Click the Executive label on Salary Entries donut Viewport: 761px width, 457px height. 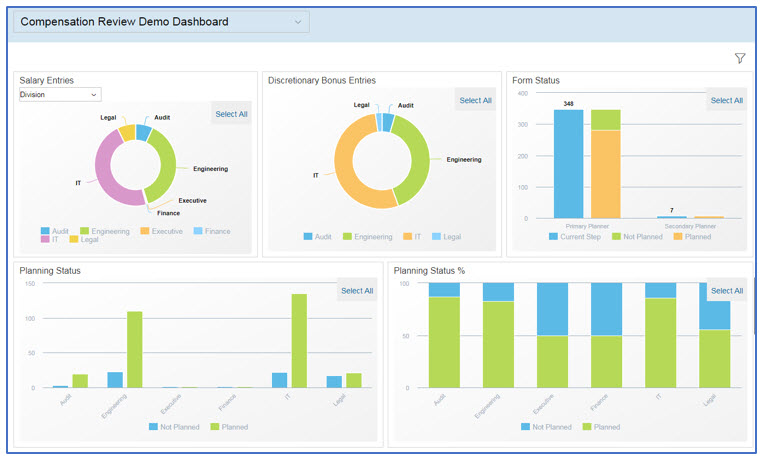pyautogui.click(x=192, y=200)
